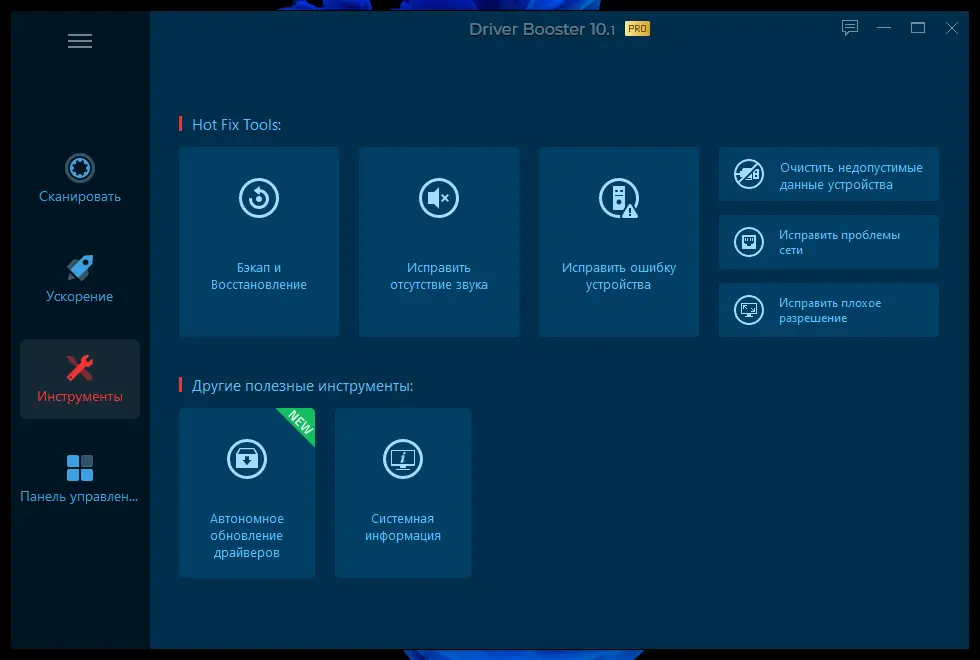Viewport: 980px width, 660px height.
Task: Click the system information monitor icon
Action: click(402, 459)
